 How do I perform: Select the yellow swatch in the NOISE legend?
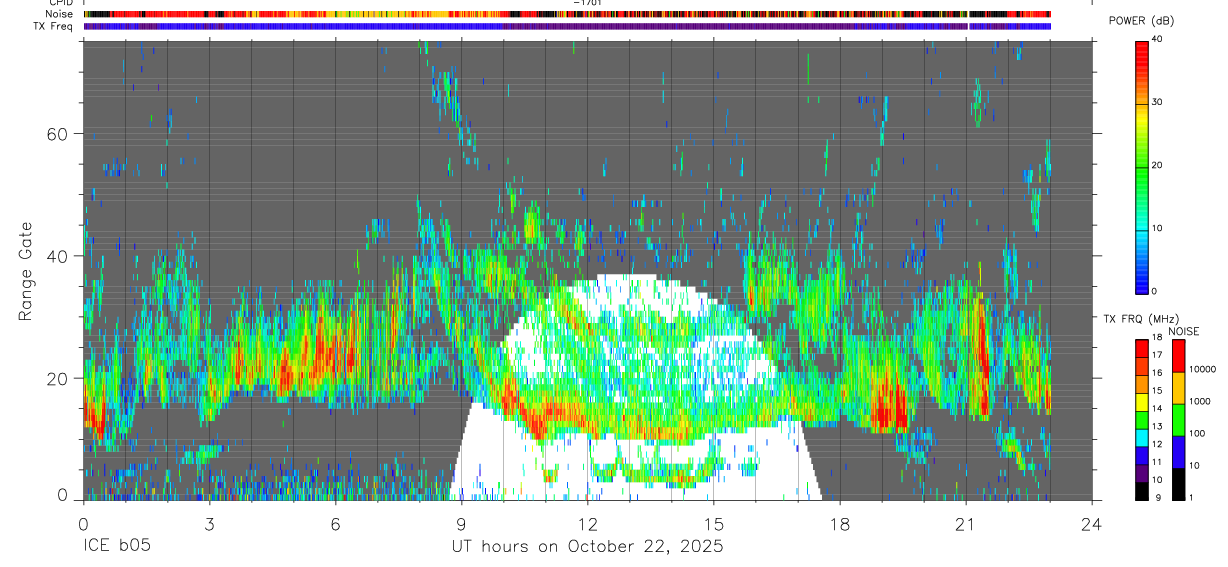(x=1178, y=388)
